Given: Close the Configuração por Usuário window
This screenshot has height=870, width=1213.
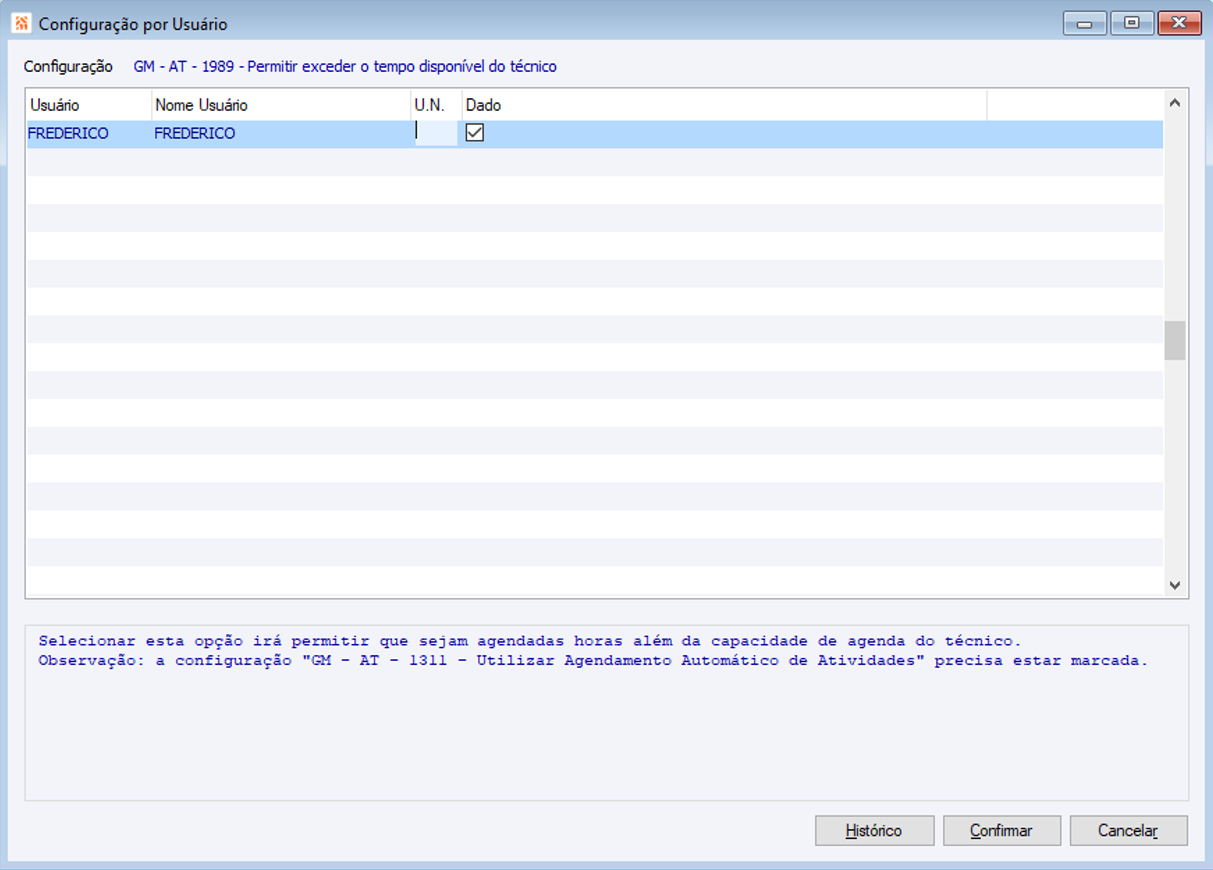Looking at the screenshot, I should click(1179, 23).
